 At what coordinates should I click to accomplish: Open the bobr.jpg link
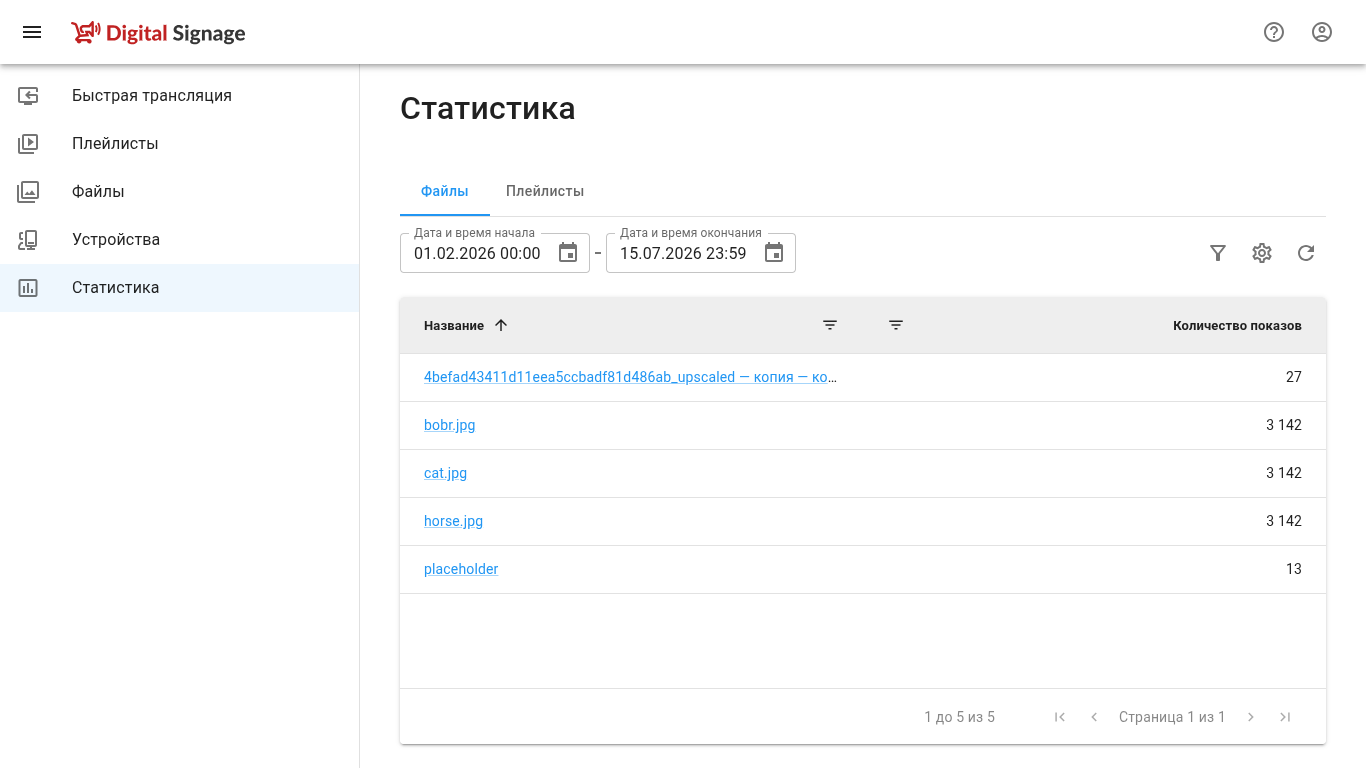[450, 425]
